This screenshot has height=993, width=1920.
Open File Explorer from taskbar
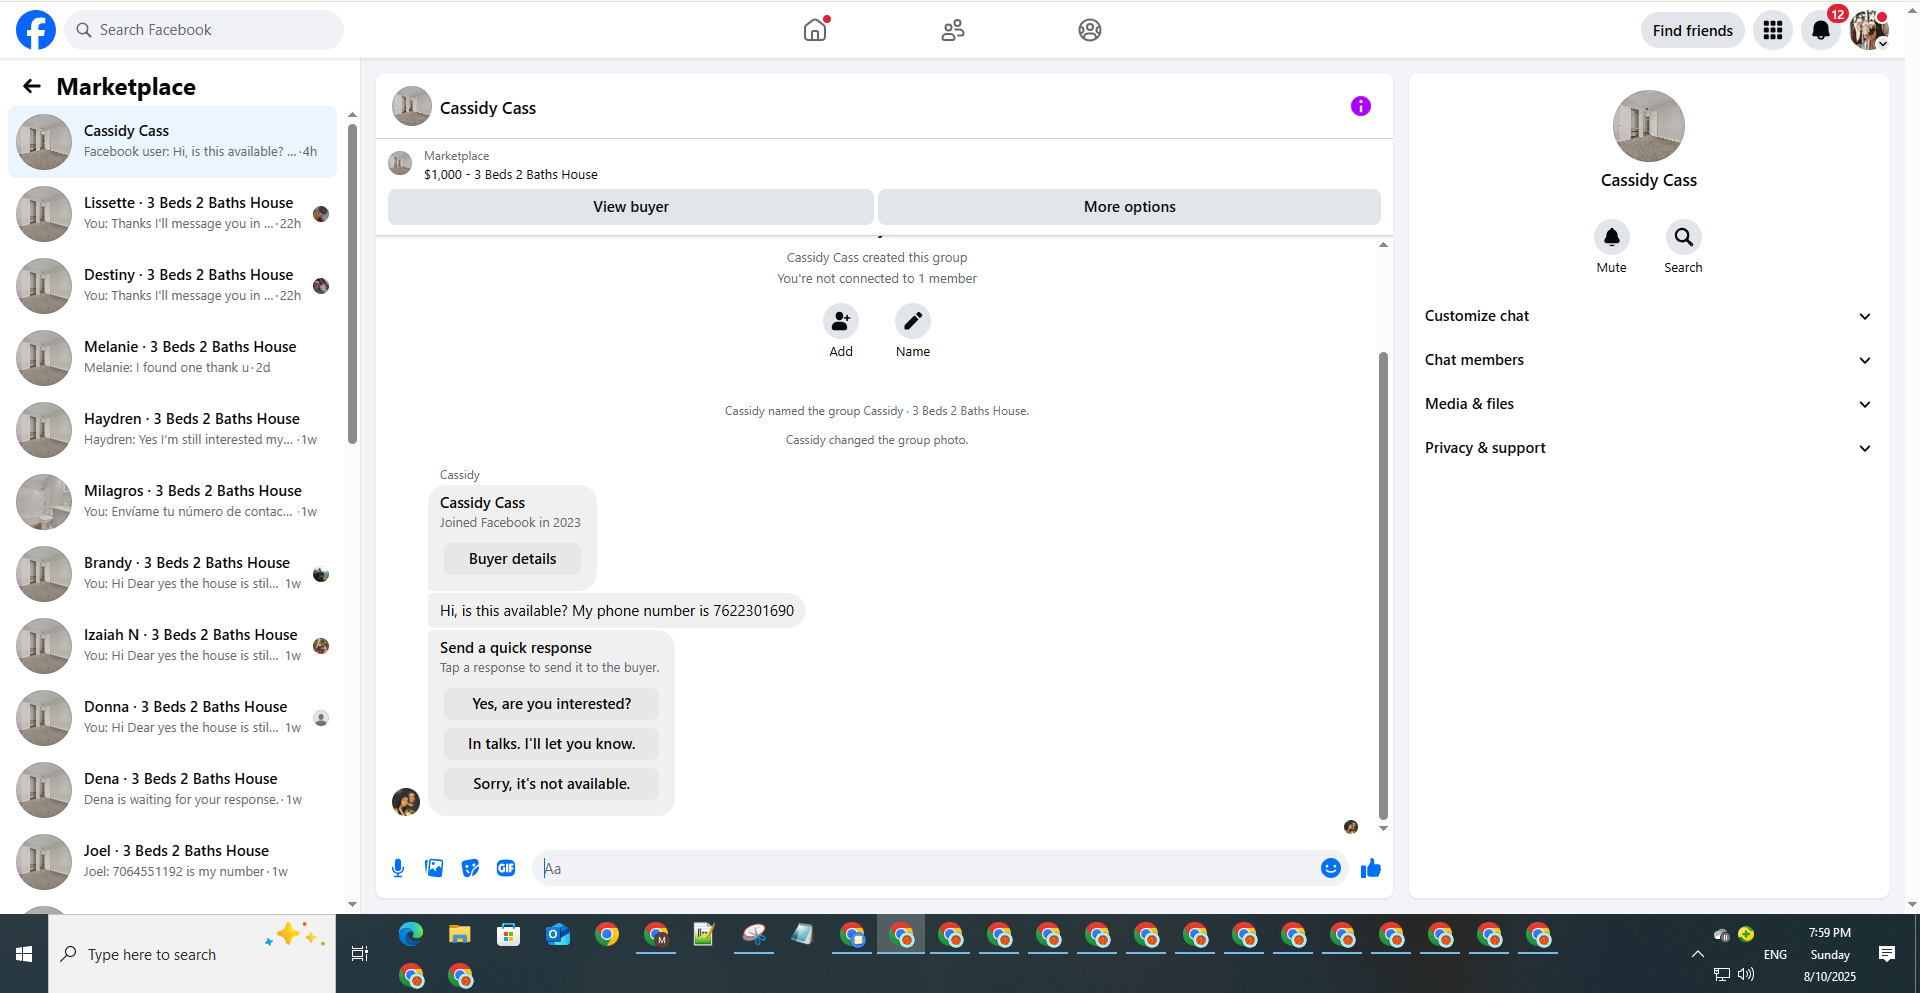460,935
